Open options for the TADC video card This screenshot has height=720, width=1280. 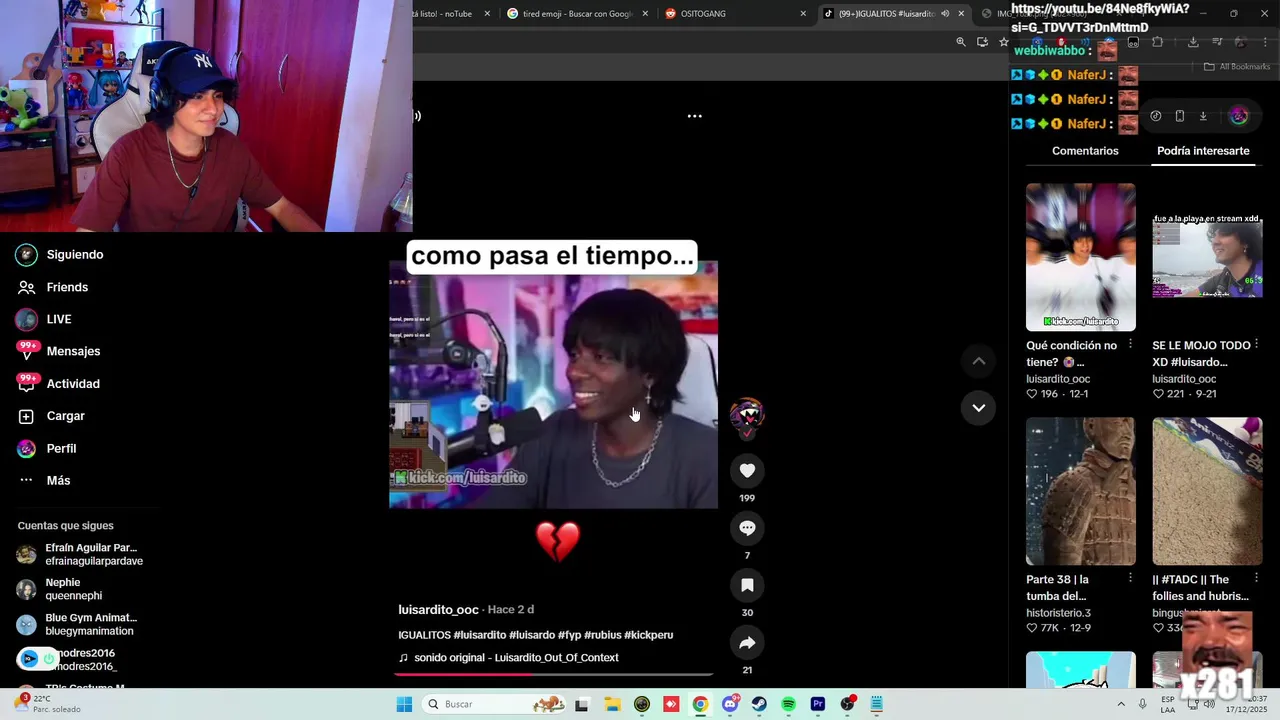pyautogui.click(x=1256, y=578)
